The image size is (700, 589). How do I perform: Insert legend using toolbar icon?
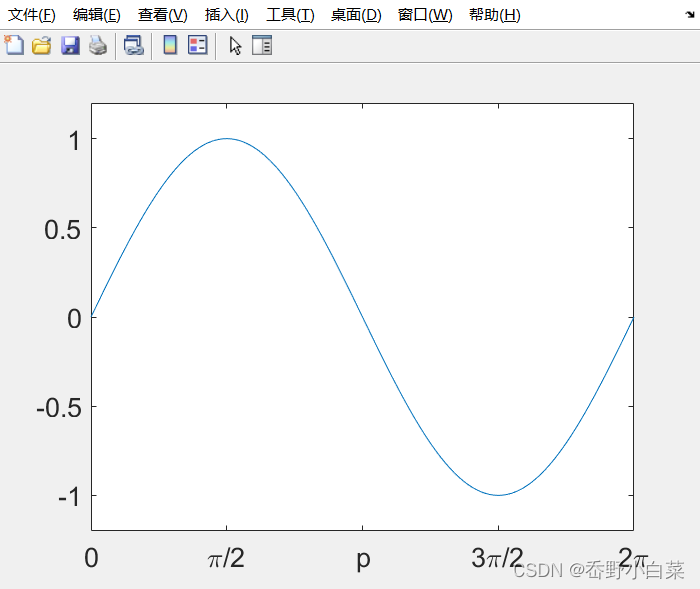click(x=197, y=45)
